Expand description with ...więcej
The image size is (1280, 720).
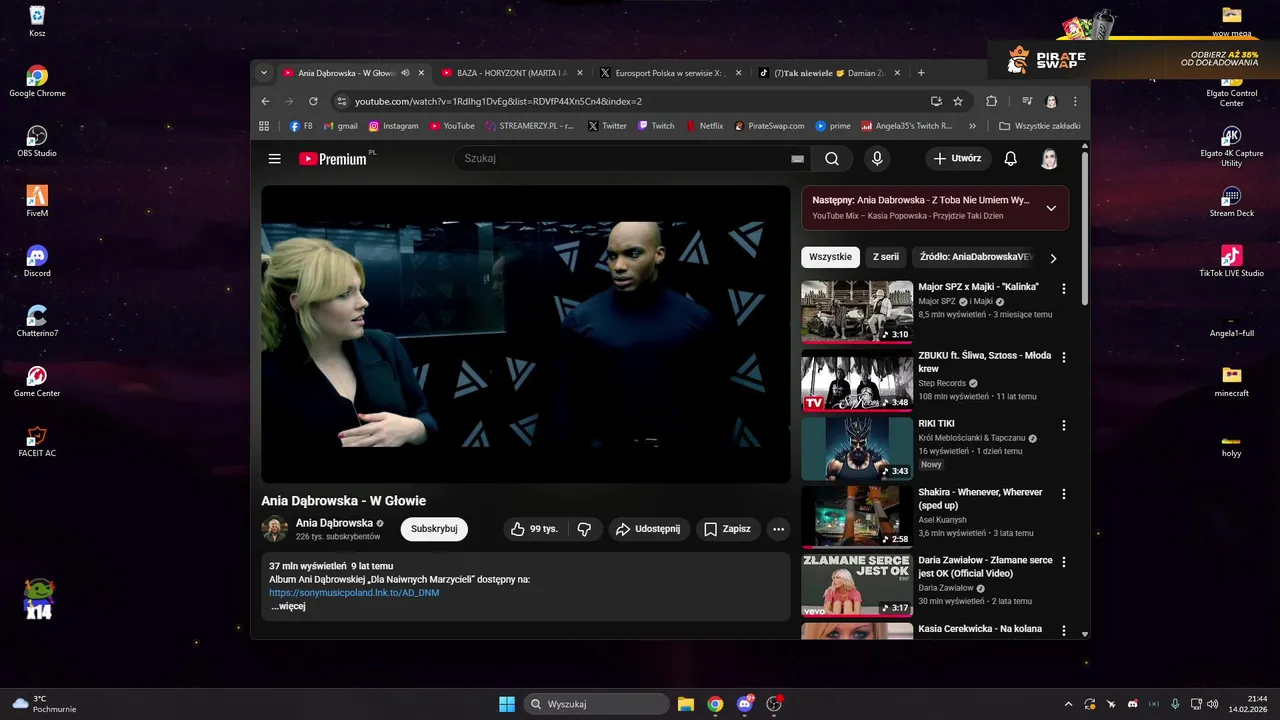click(288, 606)
